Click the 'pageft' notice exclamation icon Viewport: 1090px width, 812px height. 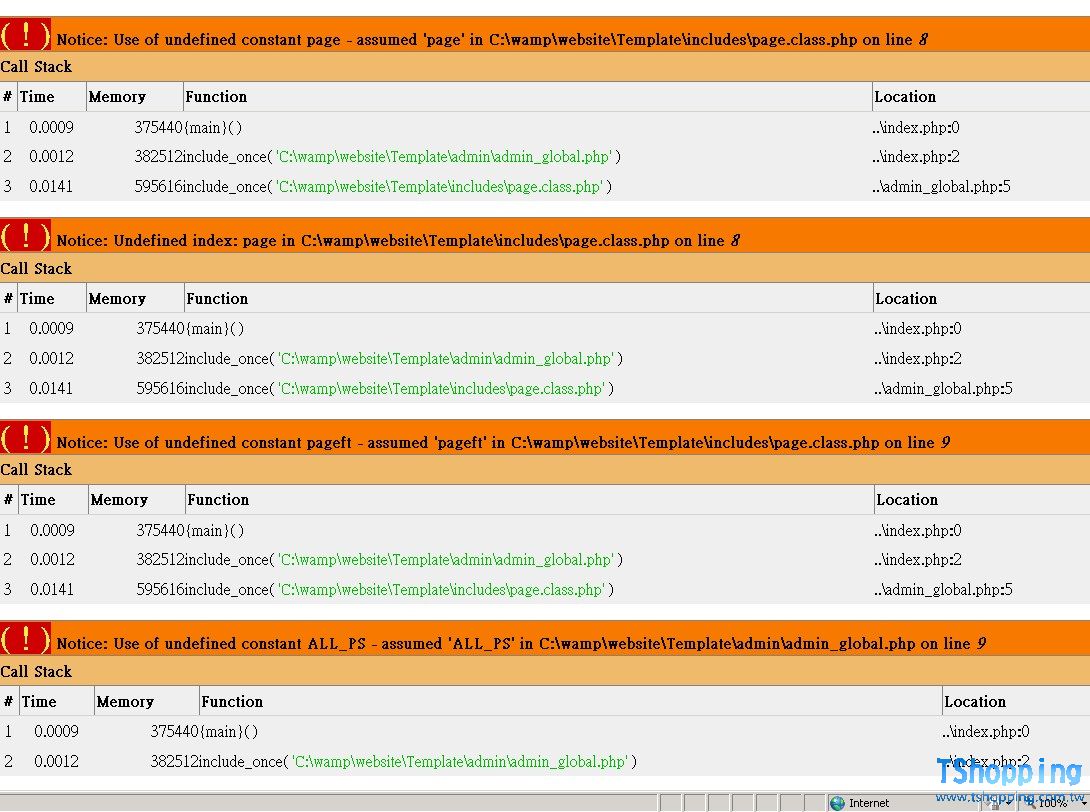25,439
